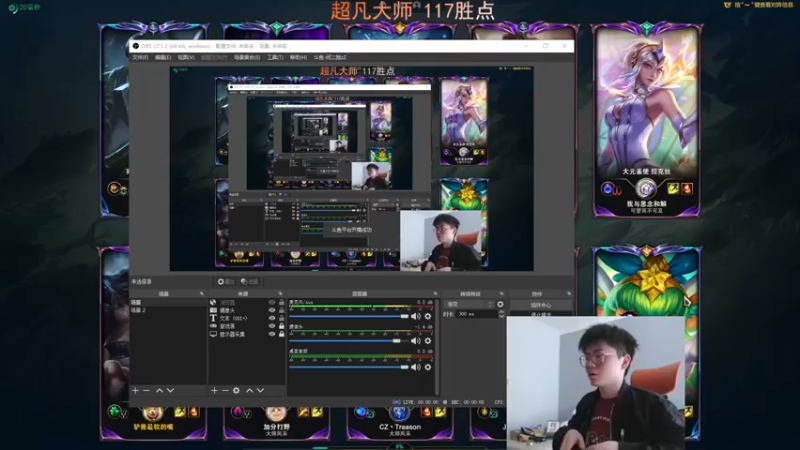Screen dimensions: 800x450
Task: Toggle the lock on the 文本 (GDI+) source
Action: (x=281, y=318)
